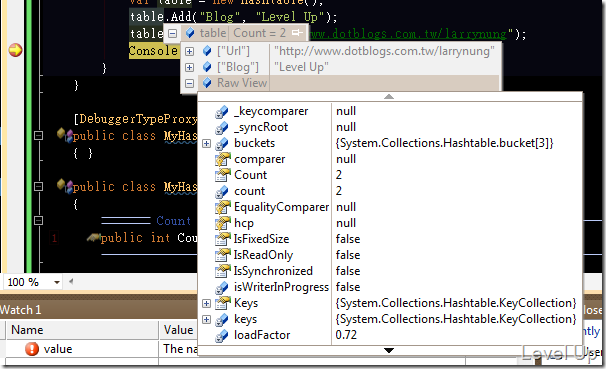Expand the lowercase keys field

[x=206, y=320]
